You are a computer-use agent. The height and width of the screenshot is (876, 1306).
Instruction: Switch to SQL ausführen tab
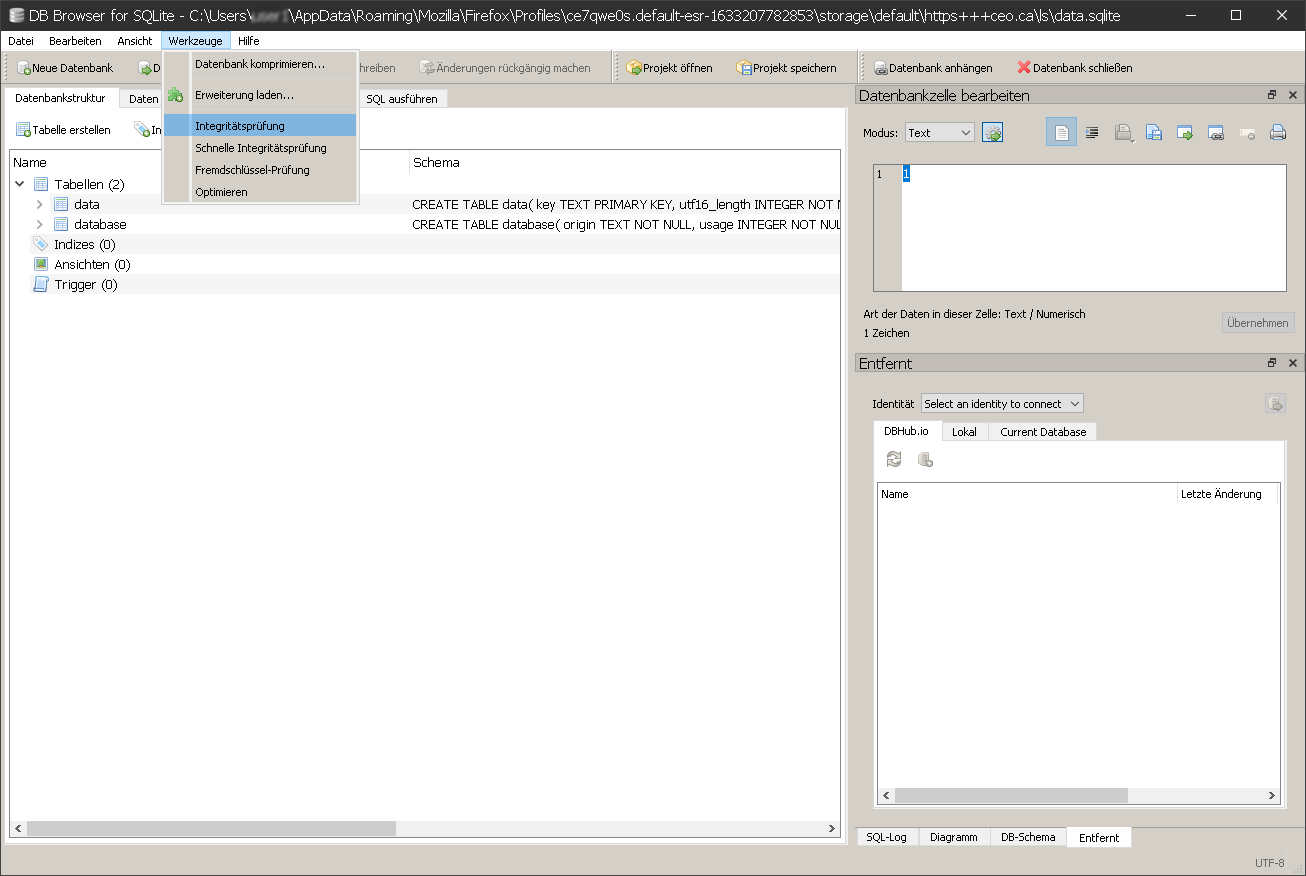point(401,99)
